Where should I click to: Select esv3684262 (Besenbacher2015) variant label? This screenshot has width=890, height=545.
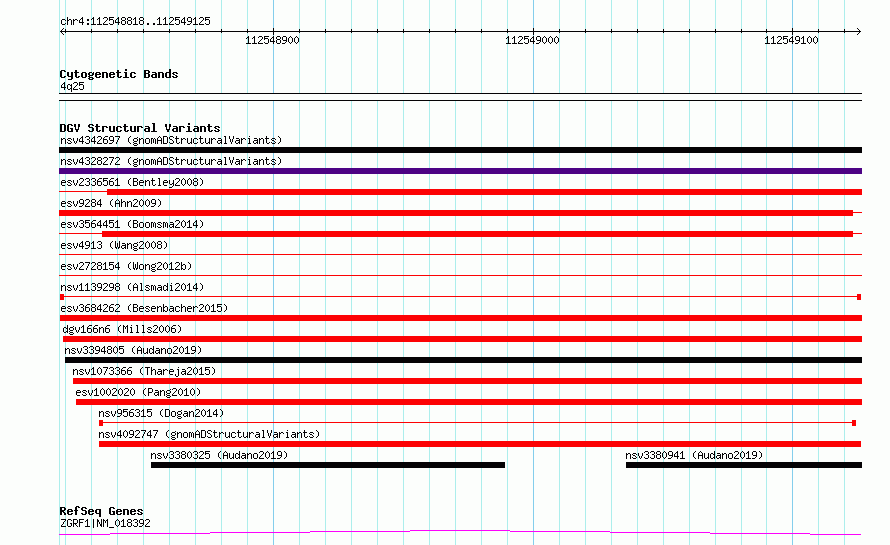click(x=144, y=308)
